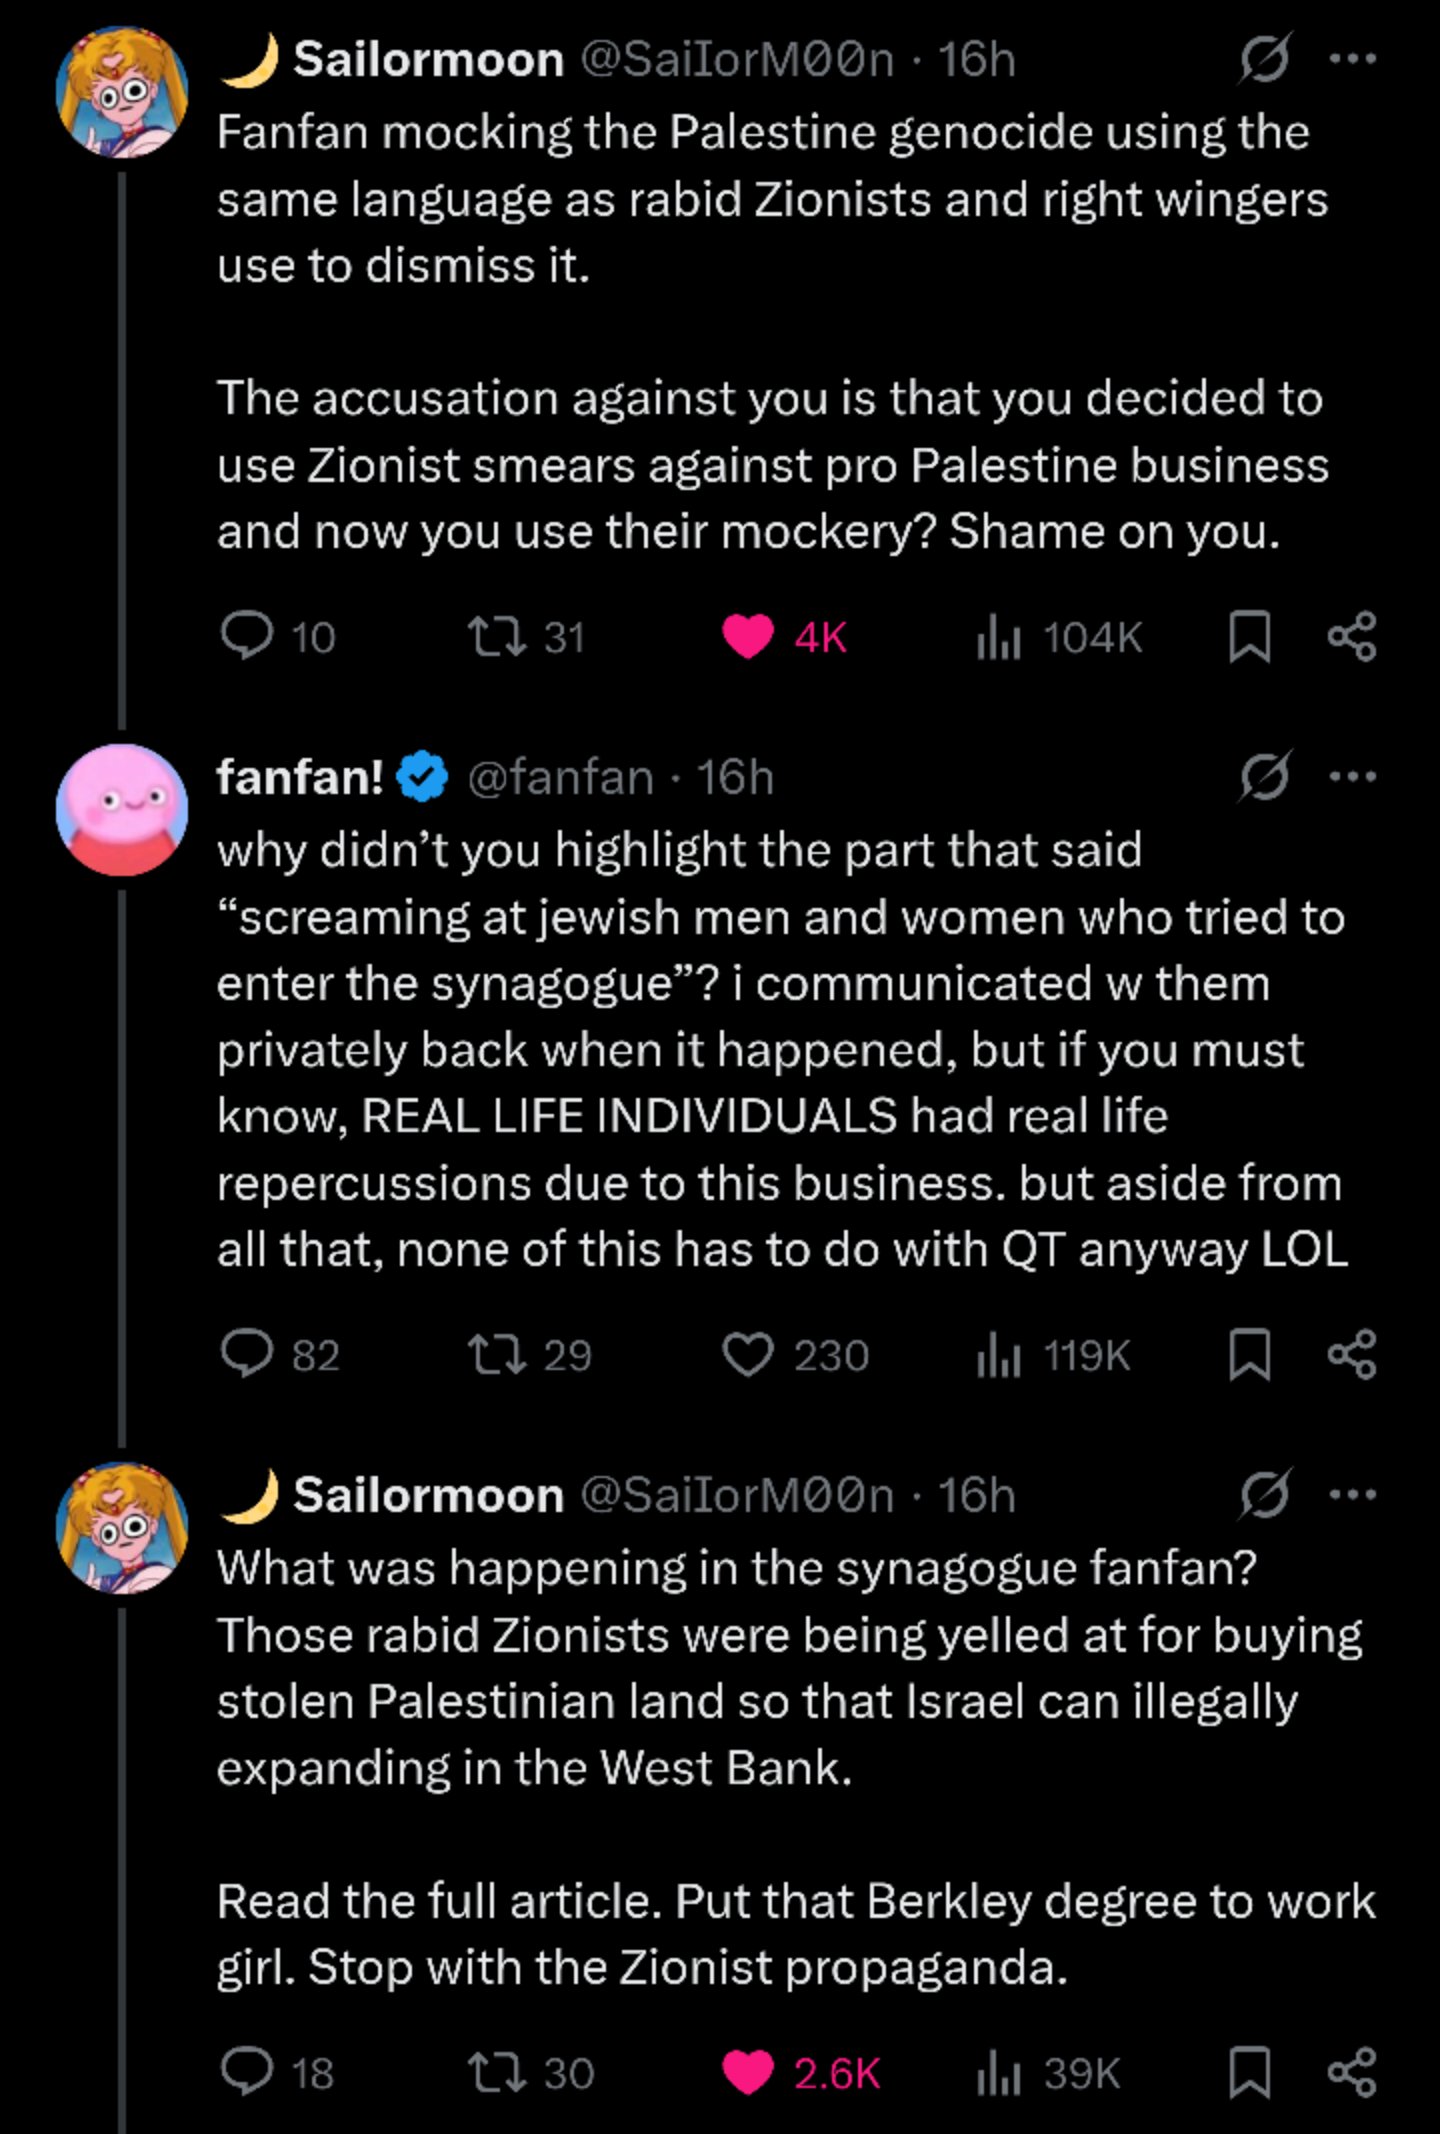View analytics showing 104K views

[998, 637]
